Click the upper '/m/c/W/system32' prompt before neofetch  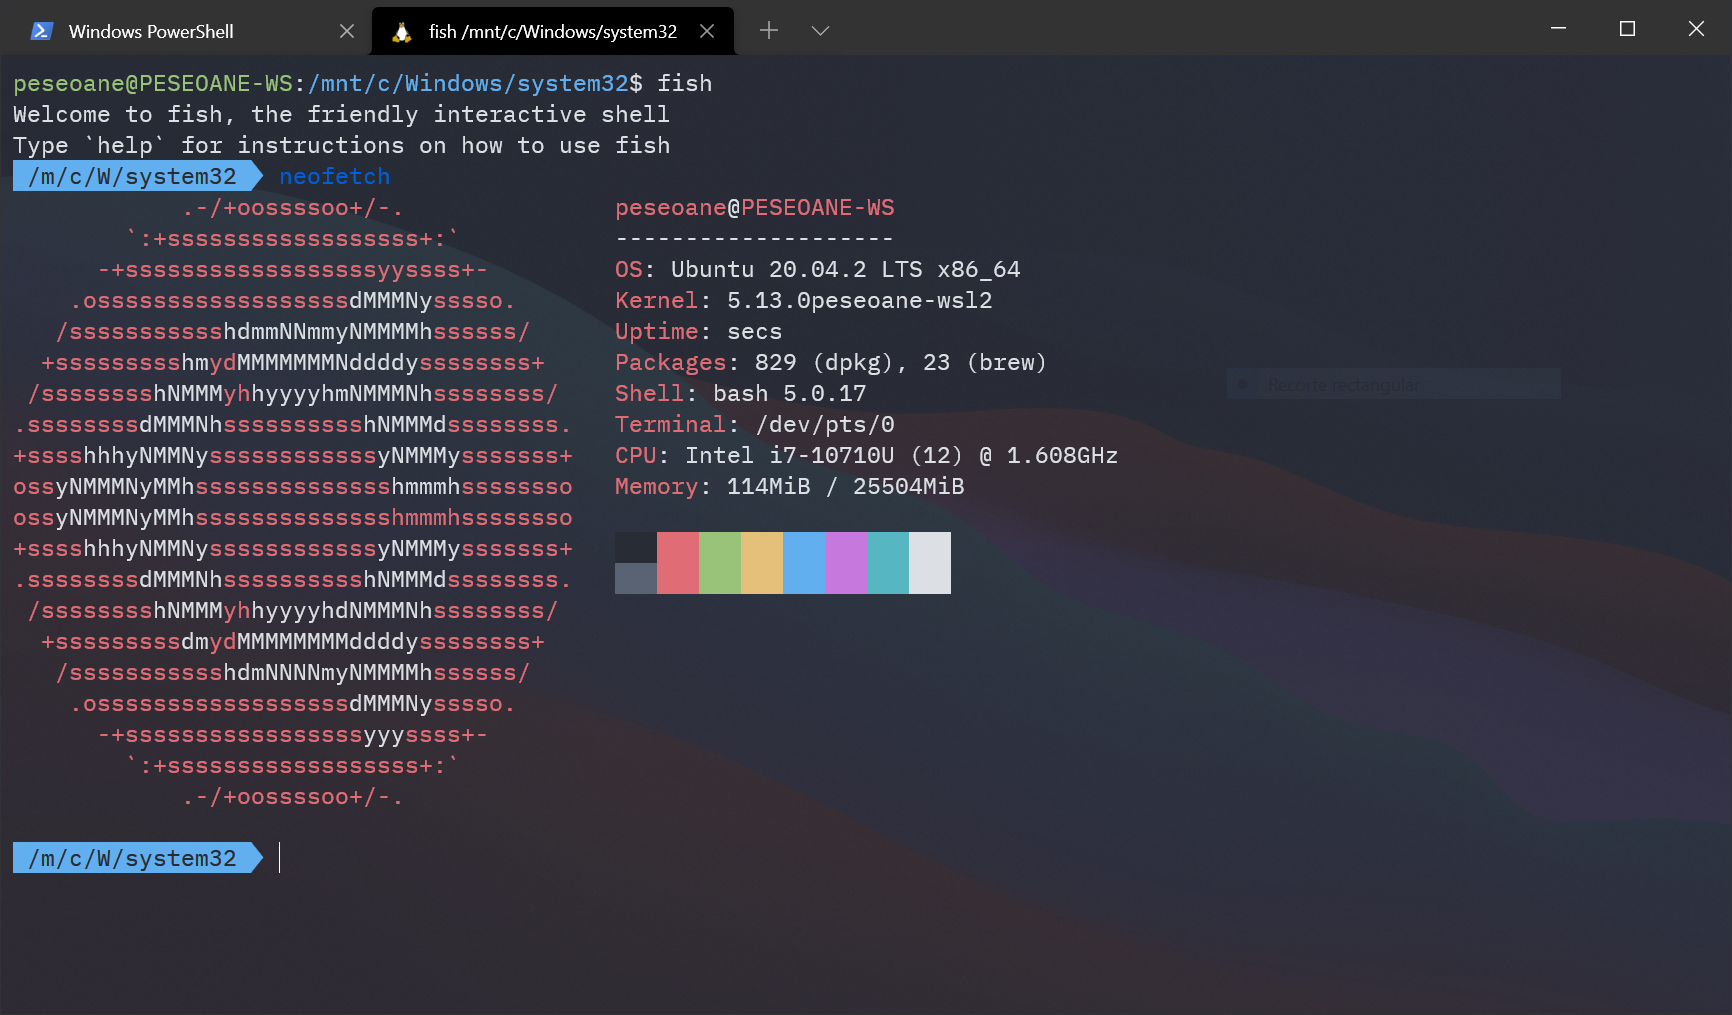pos(138,176)
